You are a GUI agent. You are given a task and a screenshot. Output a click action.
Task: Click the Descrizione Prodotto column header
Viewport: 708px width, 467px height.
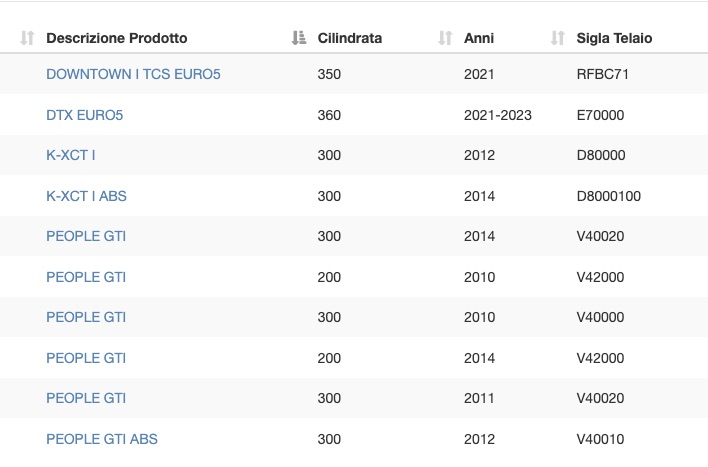coord(116,38)
